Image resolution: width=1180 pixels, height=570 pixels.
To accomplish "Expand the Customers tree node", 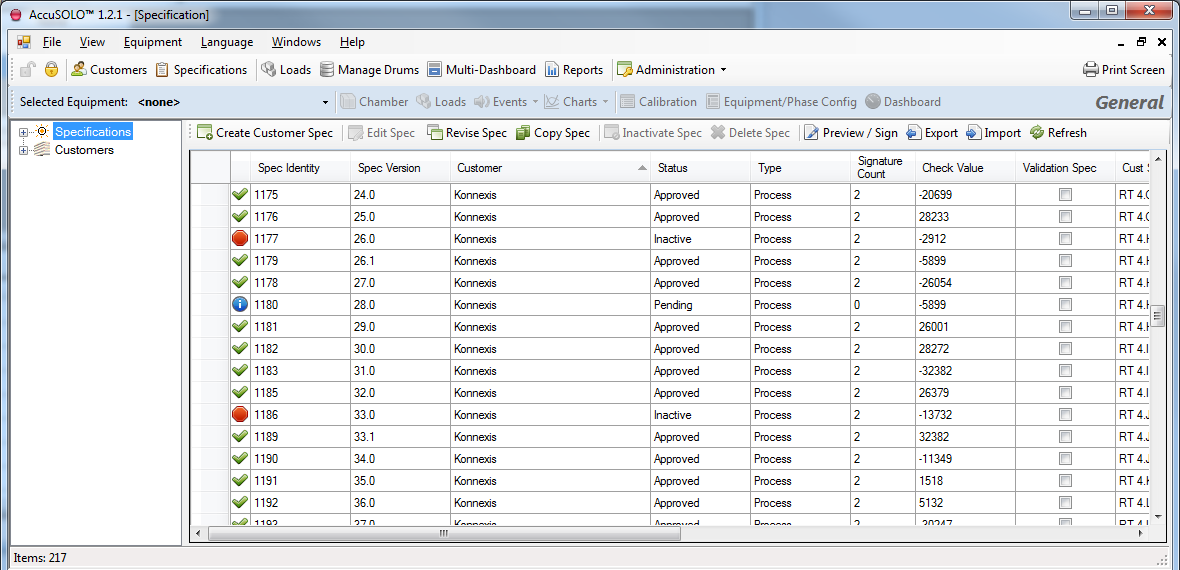I will (x=23, y=150).
